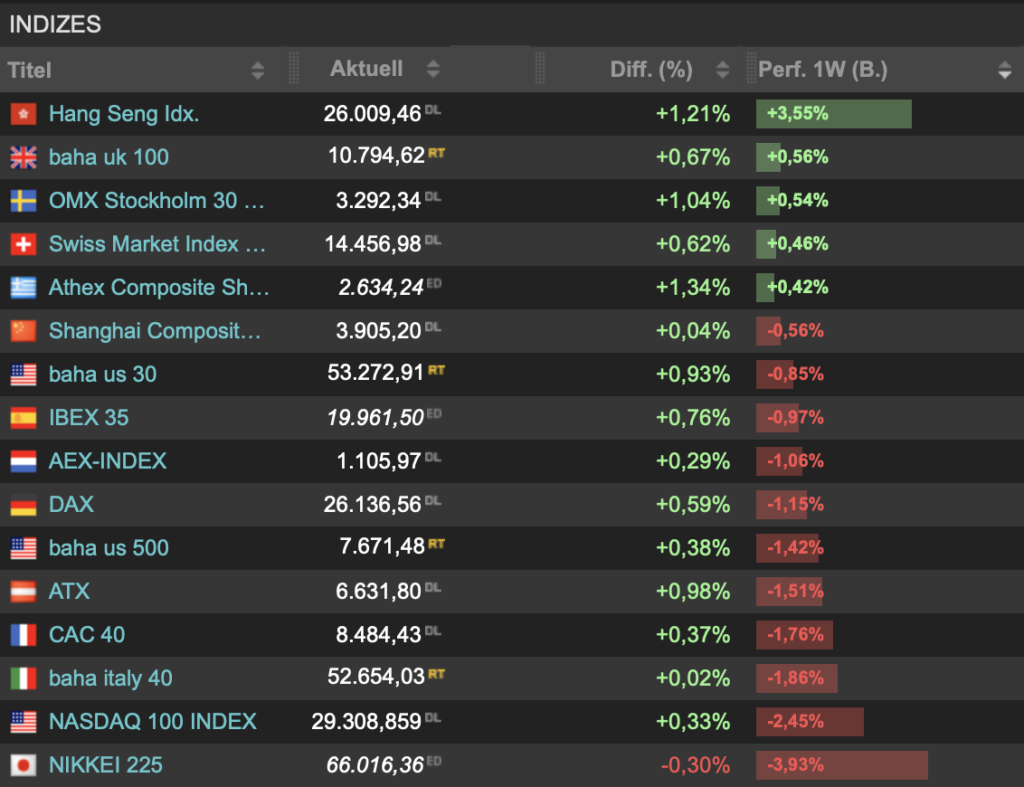1024x787 pixels.
Task: Click the RT badge on baha italy 40
Action: [436, 674]
